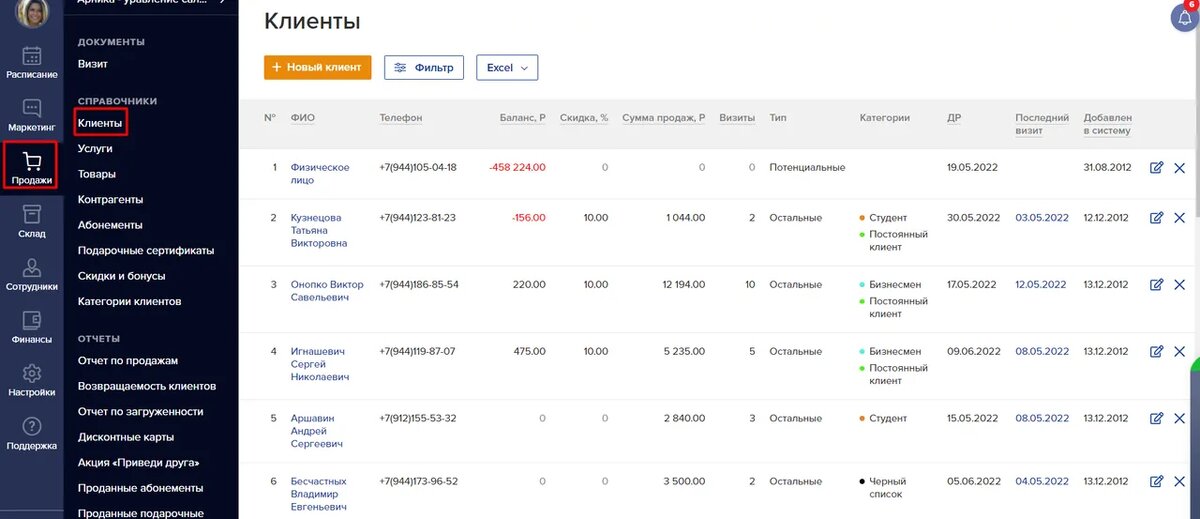Click the balance value -458 224.00
Viewport: 1200px width, 519px height.
[517, 168]
